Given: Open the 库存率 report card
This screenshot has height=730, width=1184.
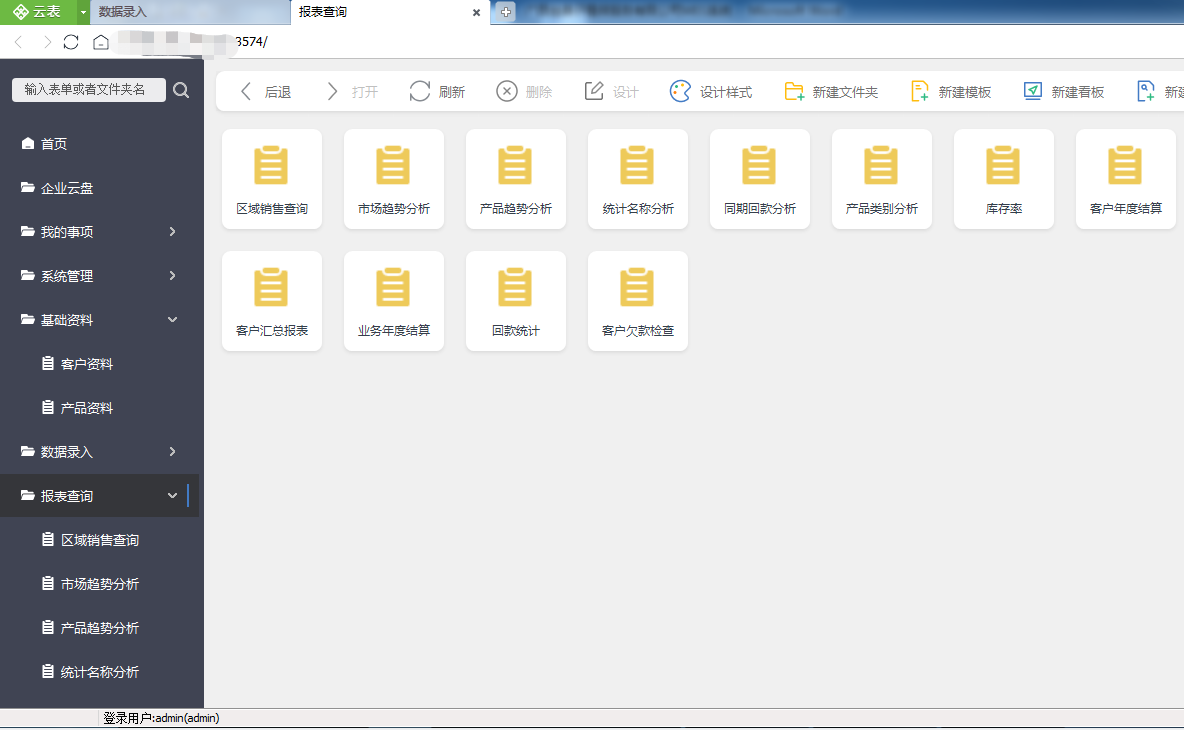Looking at the screenshot, I should [x=1004, y=179].
